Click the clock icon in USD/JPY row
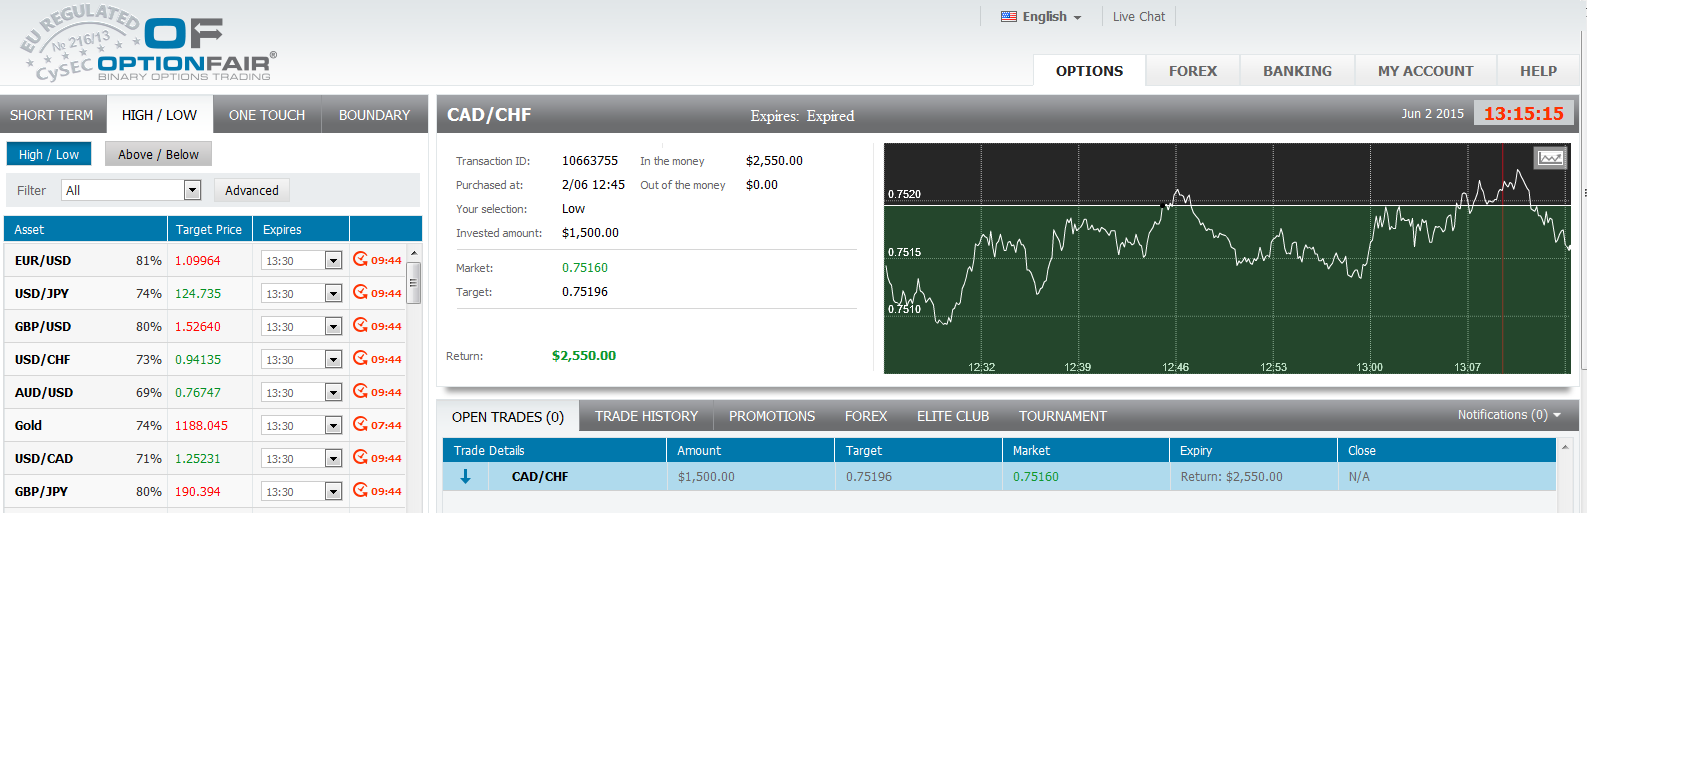Screen dimensions: 1706x778 click(360, 292)
